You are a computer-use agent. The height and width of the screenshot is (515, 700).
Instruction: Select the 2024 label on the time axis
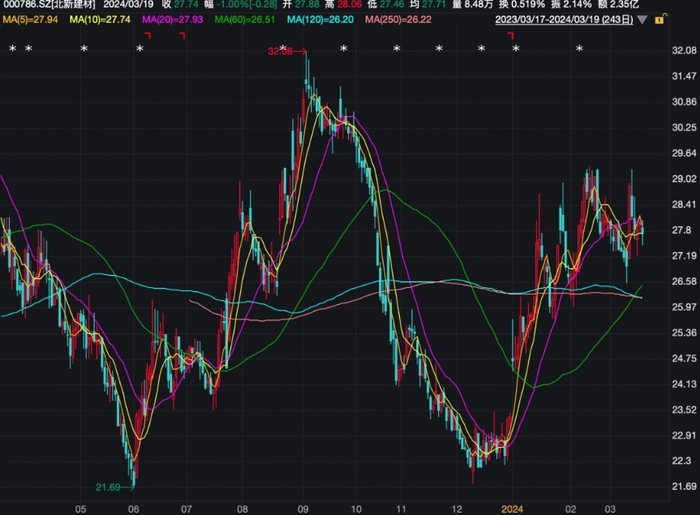pos(512,507)
